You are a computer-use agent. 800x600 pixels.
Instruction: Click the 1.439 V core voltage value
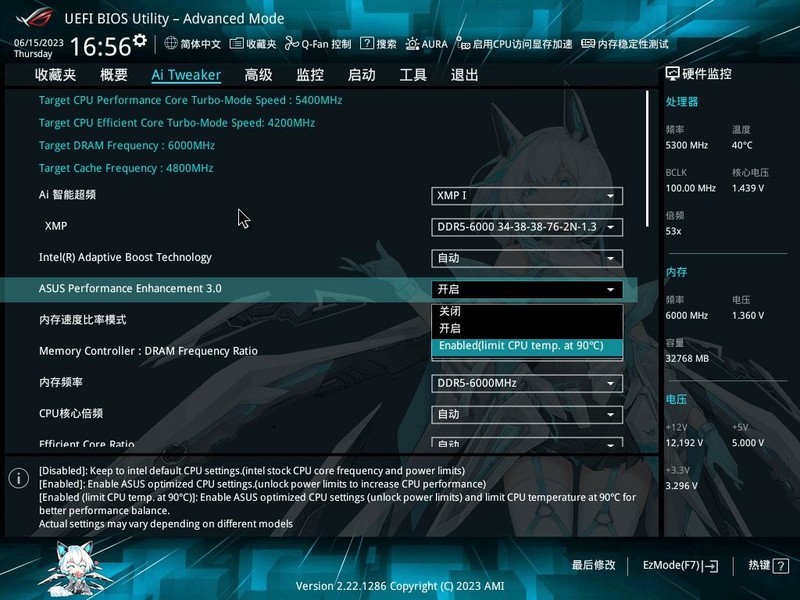pyautogui.click(x=748, y=188)
